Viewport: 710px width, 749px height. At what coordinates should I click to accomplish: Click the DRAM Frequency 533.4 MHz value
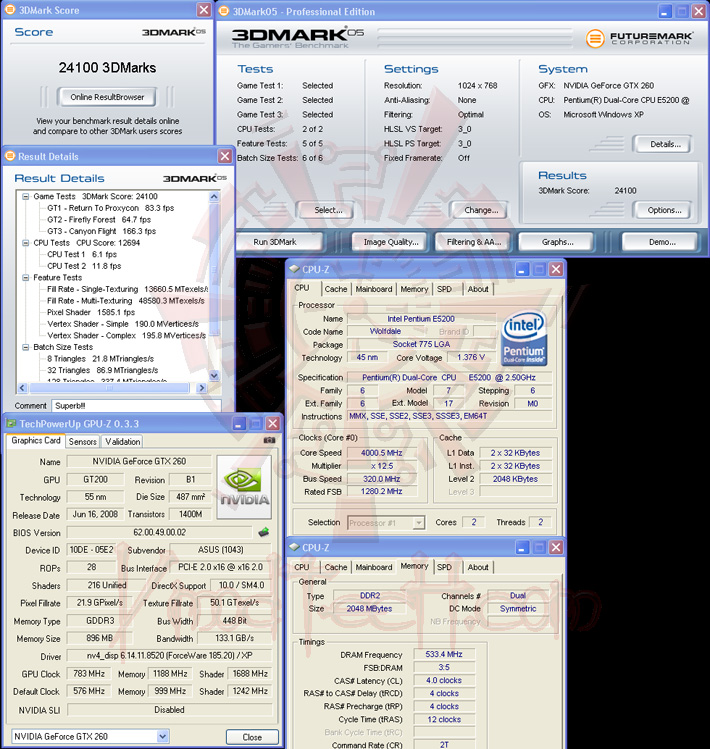pos(444,654)
